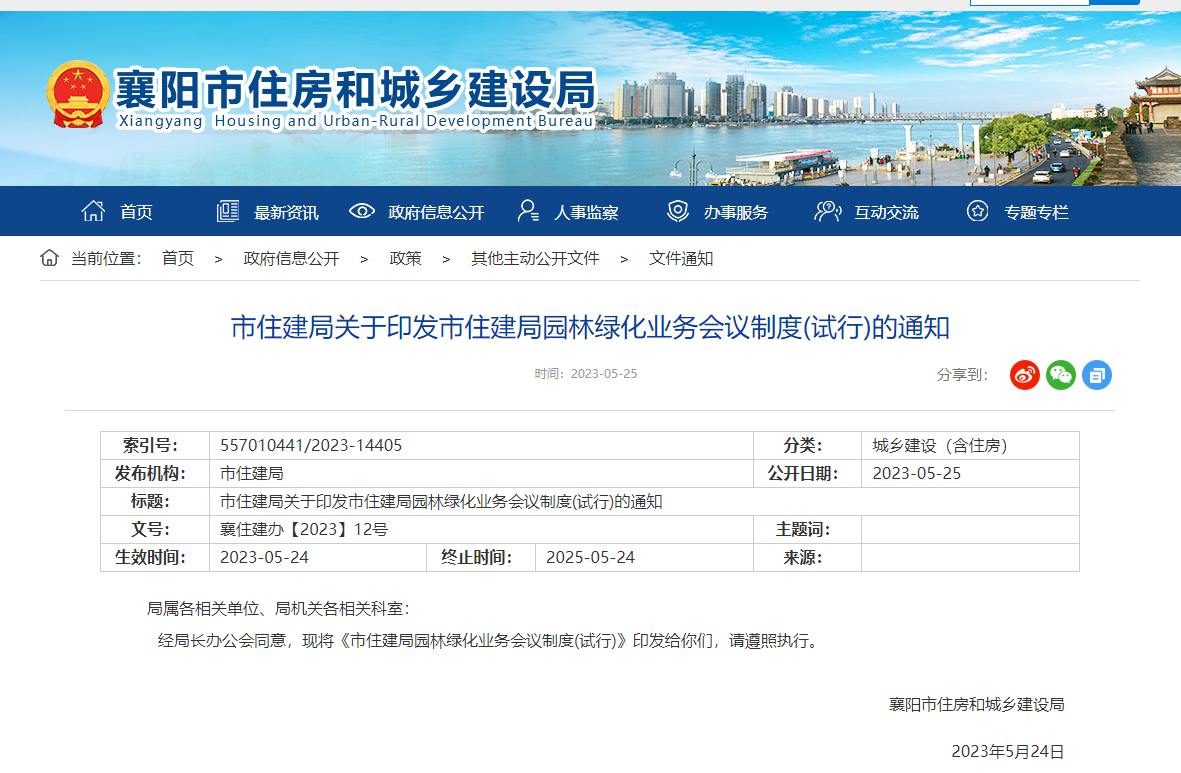The image size is (1181, 773).
Task: Click the people icon beside 互动交流
Action: (827, 211)
